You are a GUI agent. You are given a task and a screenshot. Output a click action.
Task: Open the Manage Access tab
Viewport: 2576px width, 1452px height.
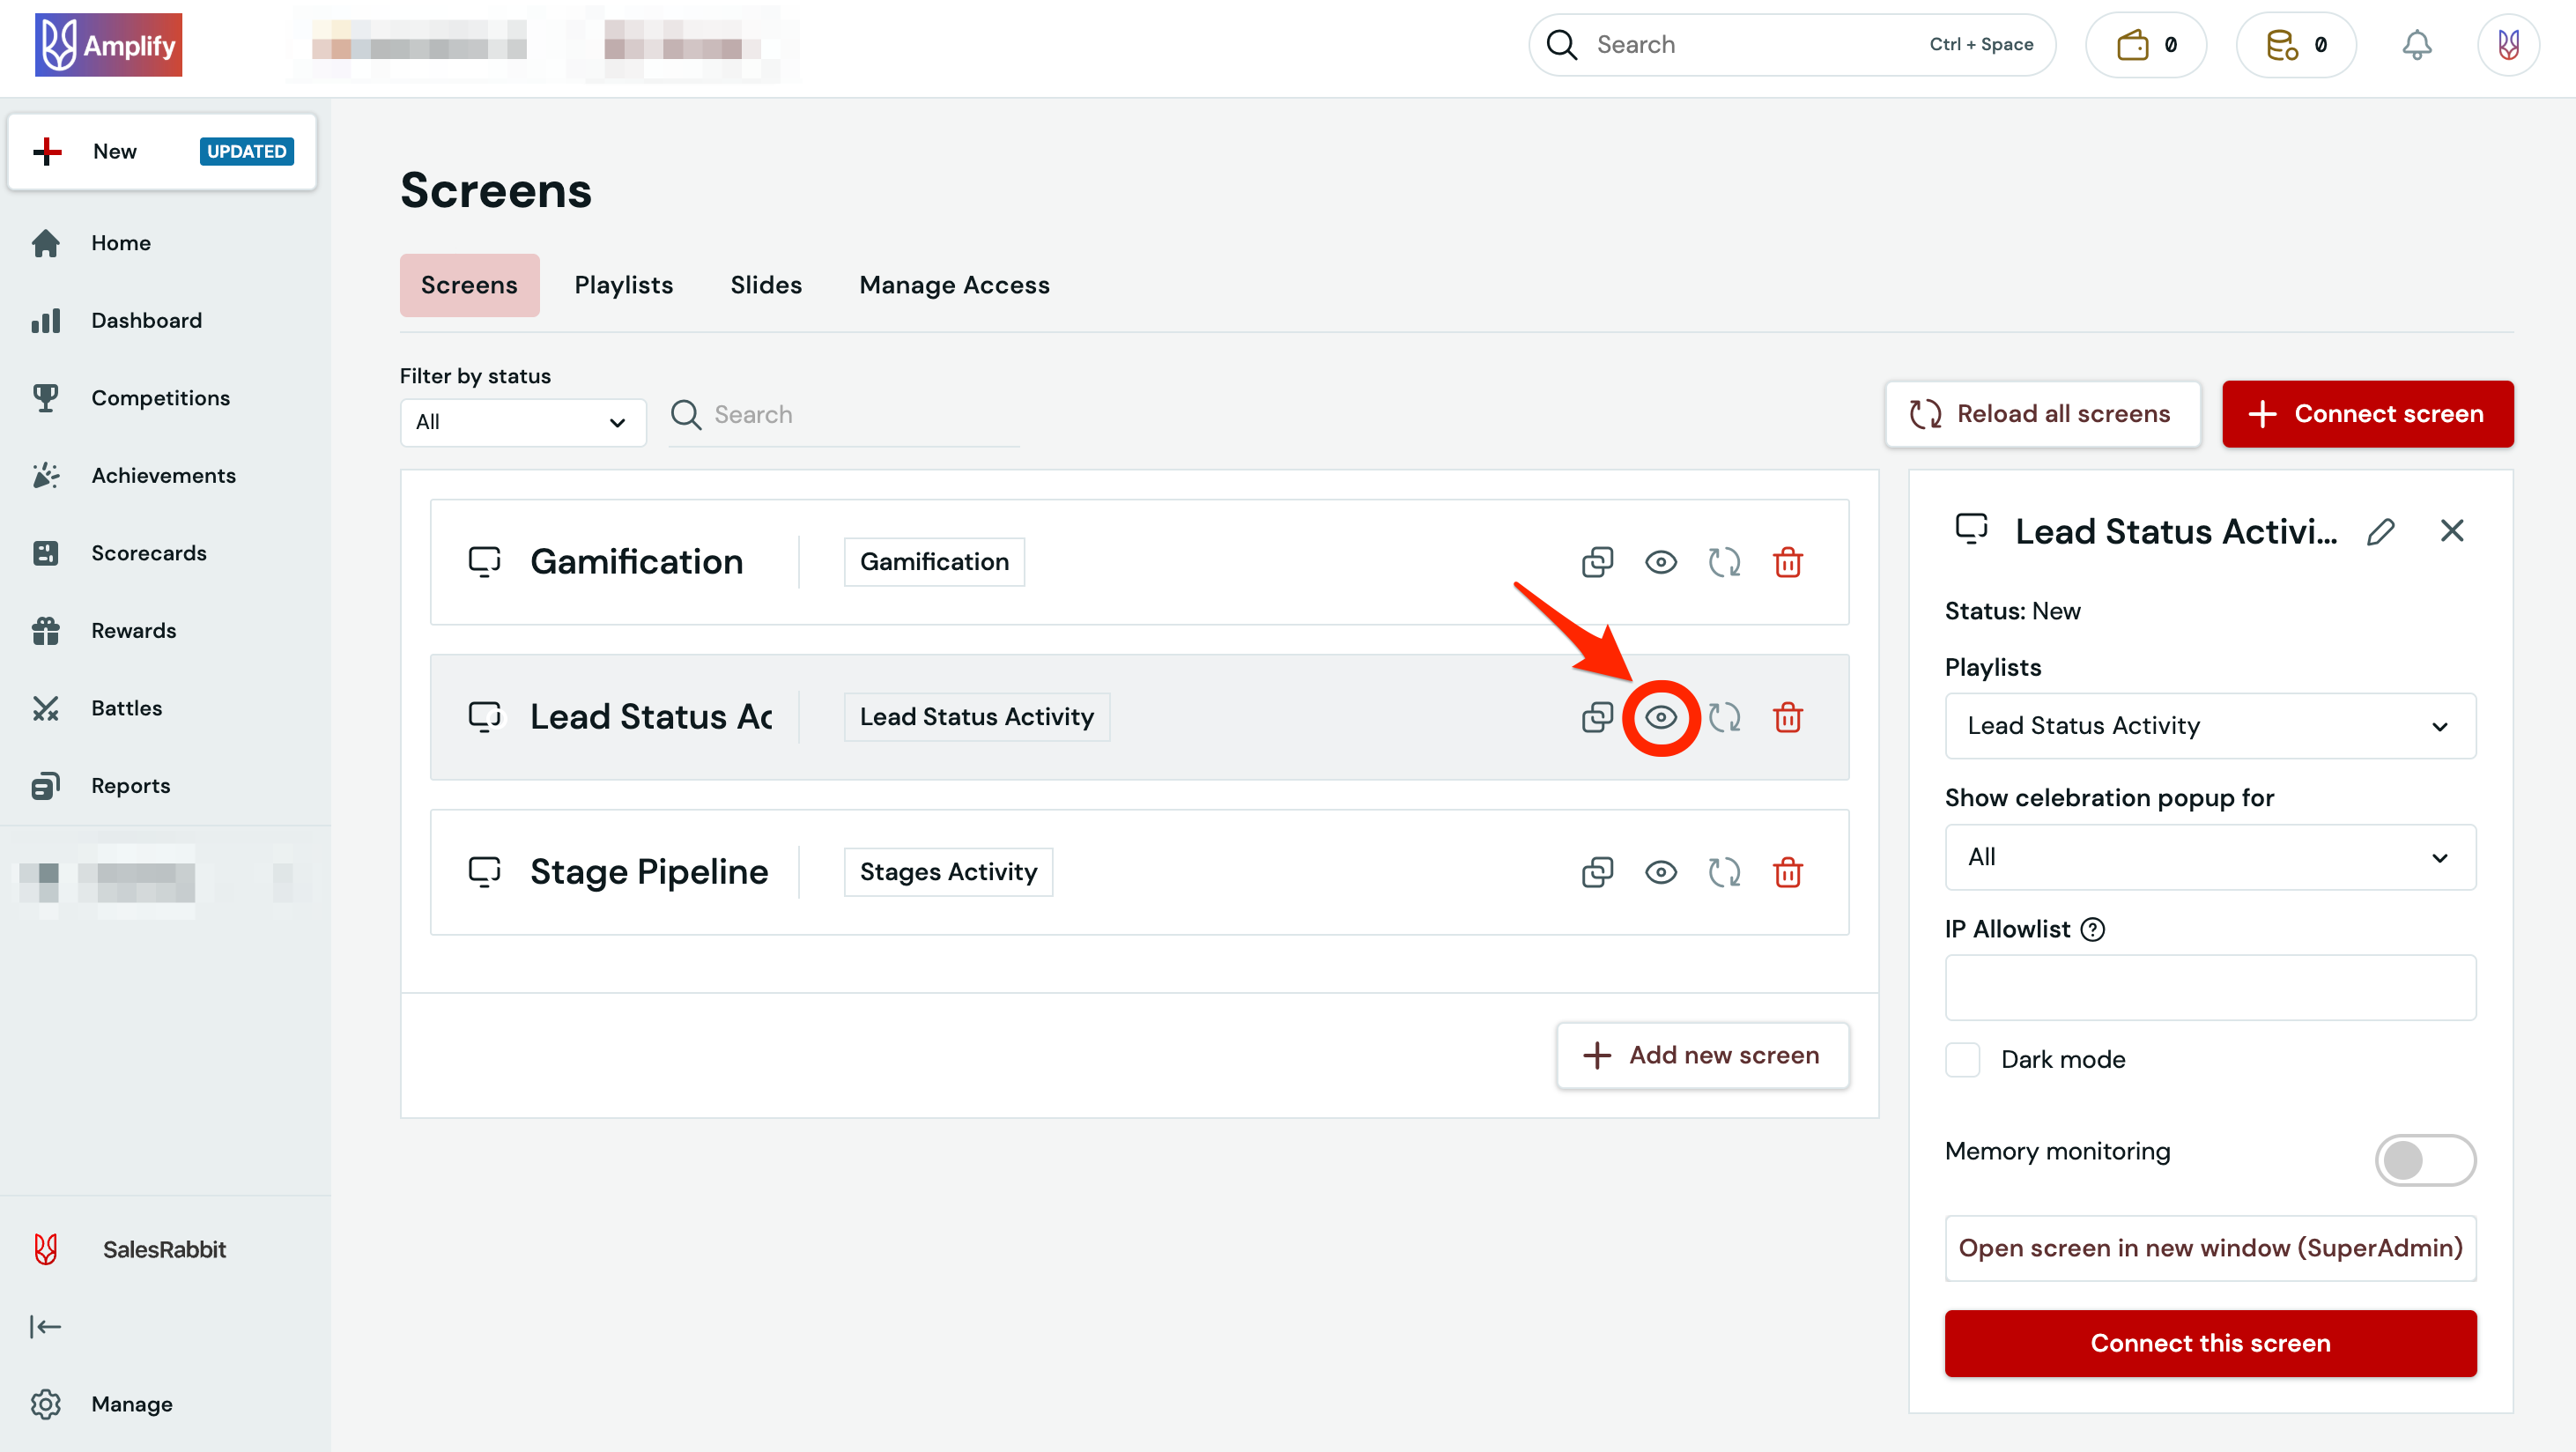coord(954,285)
